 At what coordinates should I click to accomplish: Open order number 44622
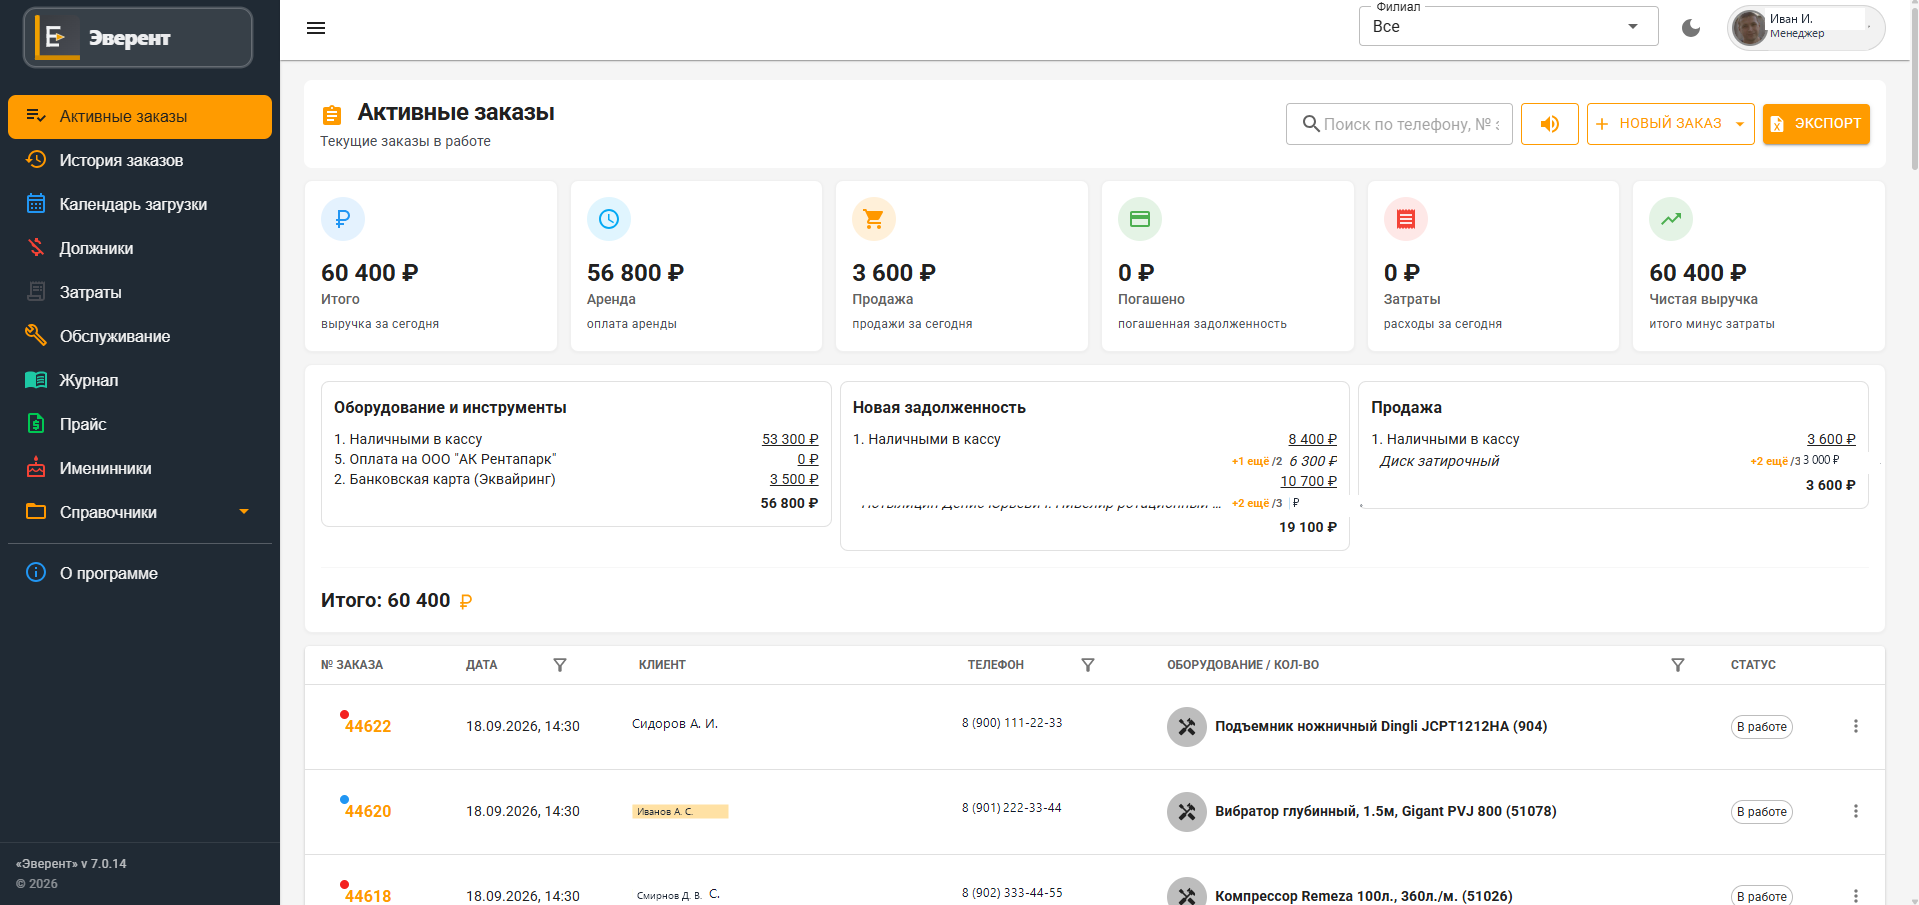pyautogui.click(x=368, y=727)
